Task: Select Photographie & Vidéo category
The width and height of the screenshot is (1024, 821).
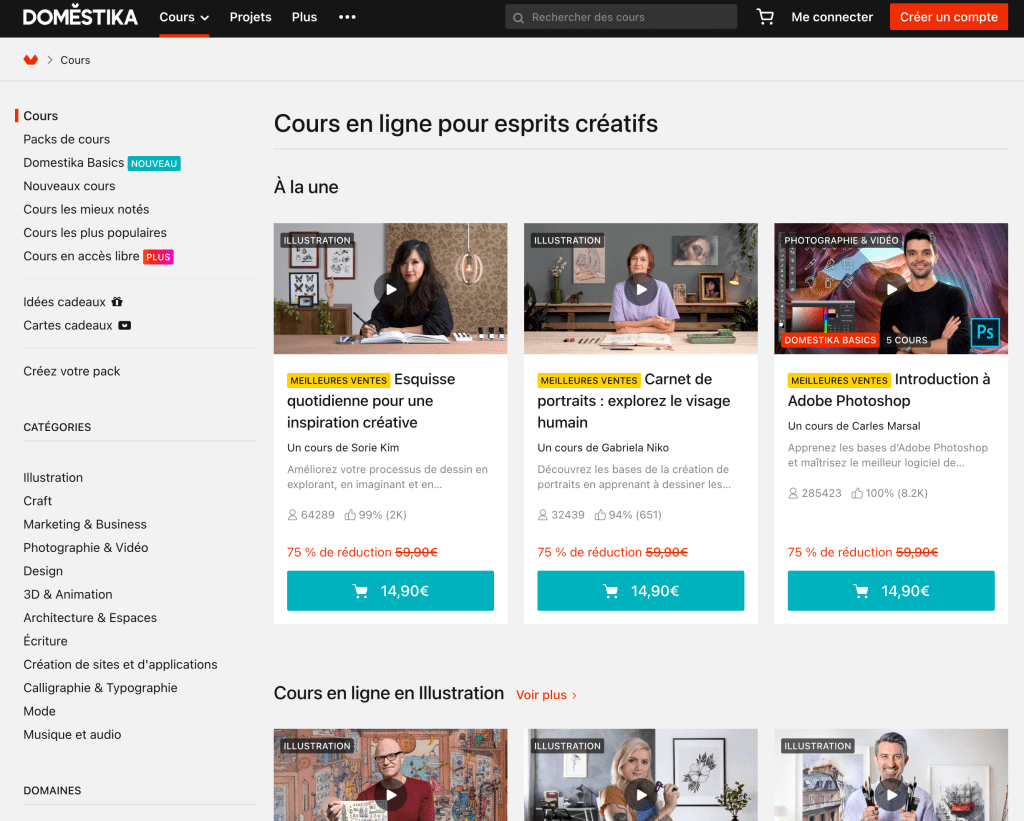Action: (86, 547)
